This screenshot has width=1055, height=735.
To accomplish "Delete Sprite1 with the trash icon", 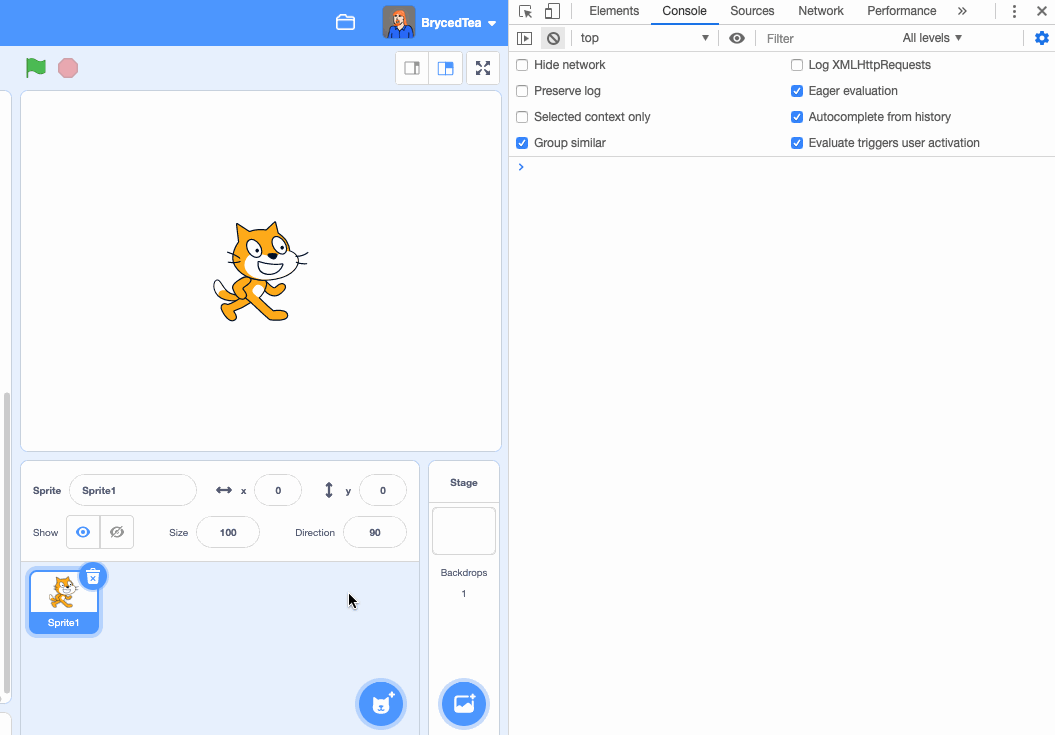I will pyautogui.click(x=93, y=576).
